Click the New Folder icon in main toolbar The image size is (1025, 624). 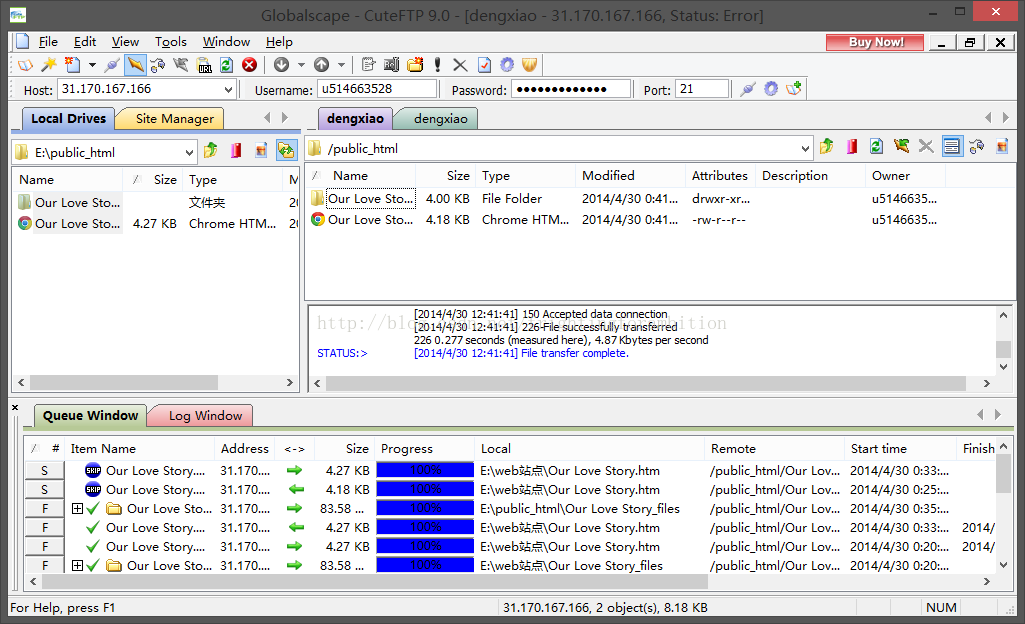point(415,65)
